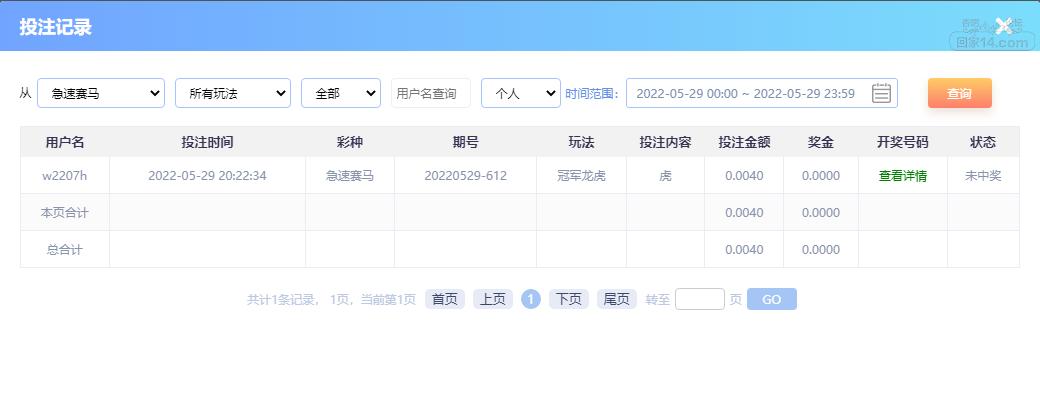Jump to 尾页 last page

click(617, 300)
